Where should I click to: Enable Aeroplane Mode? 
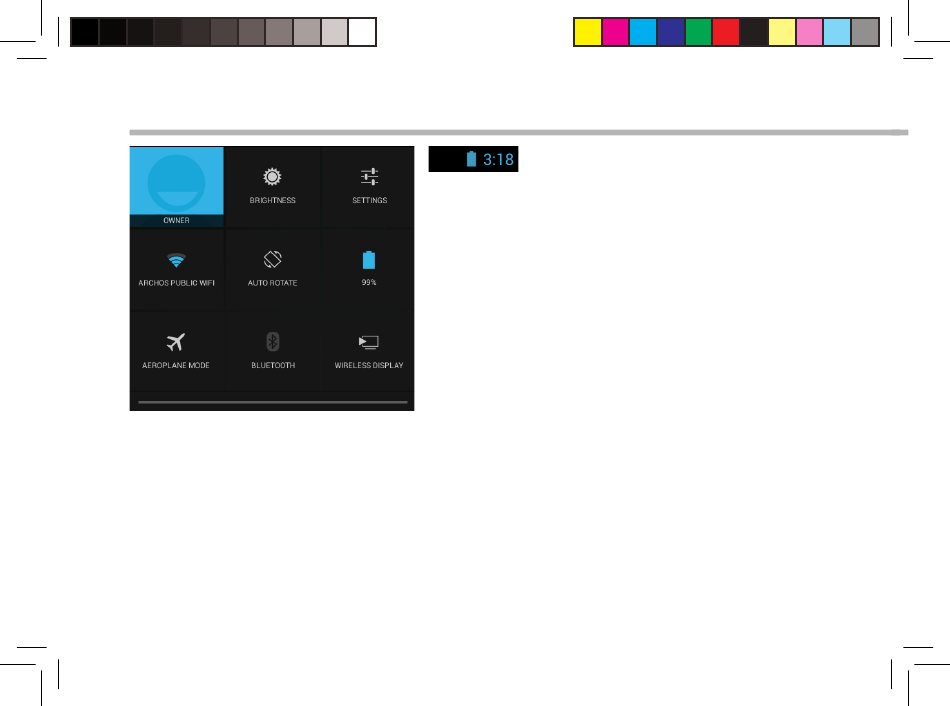176,351
